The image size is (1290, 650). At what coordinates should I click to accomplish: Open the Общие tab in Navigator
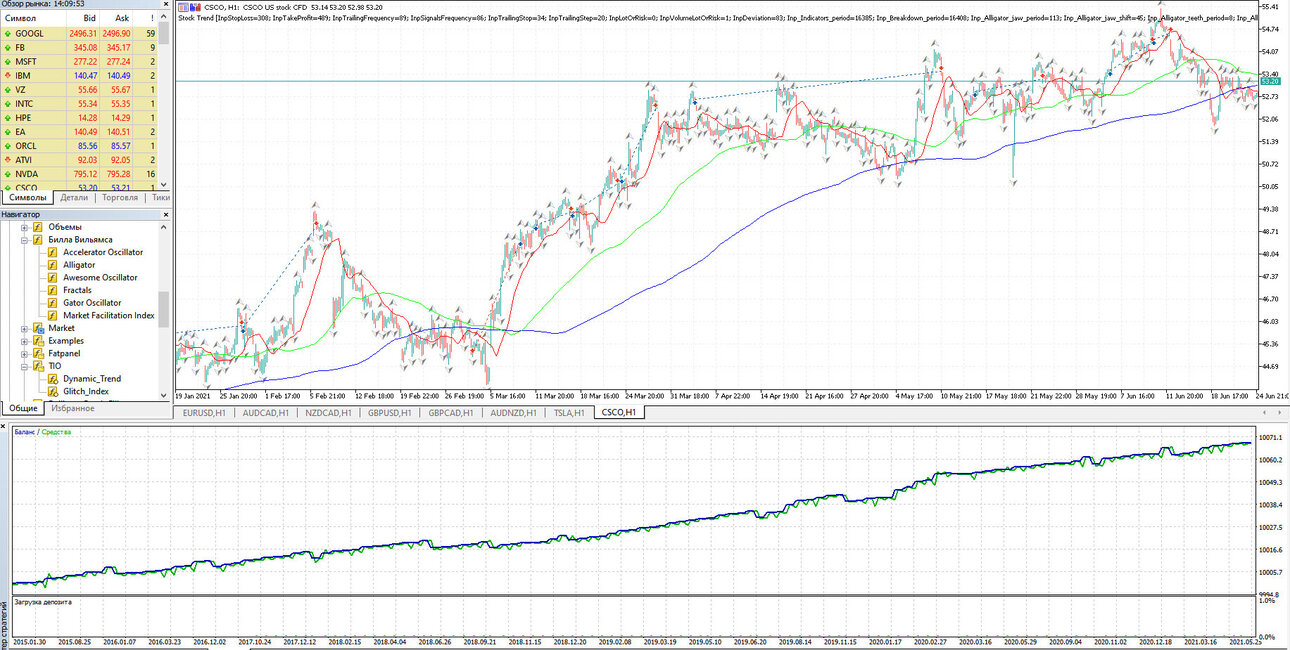coord(22,409)
